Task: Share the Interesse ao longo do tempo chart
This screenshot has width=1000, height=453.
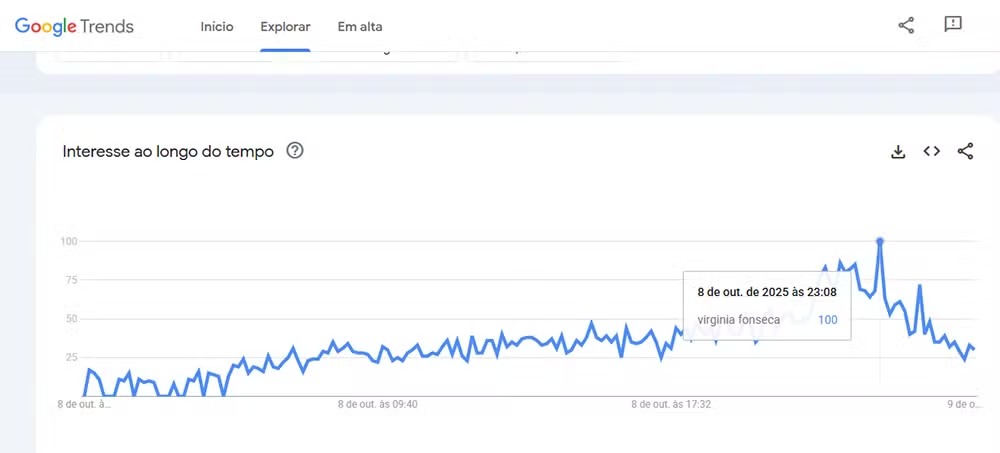Action: coord(965,152)
